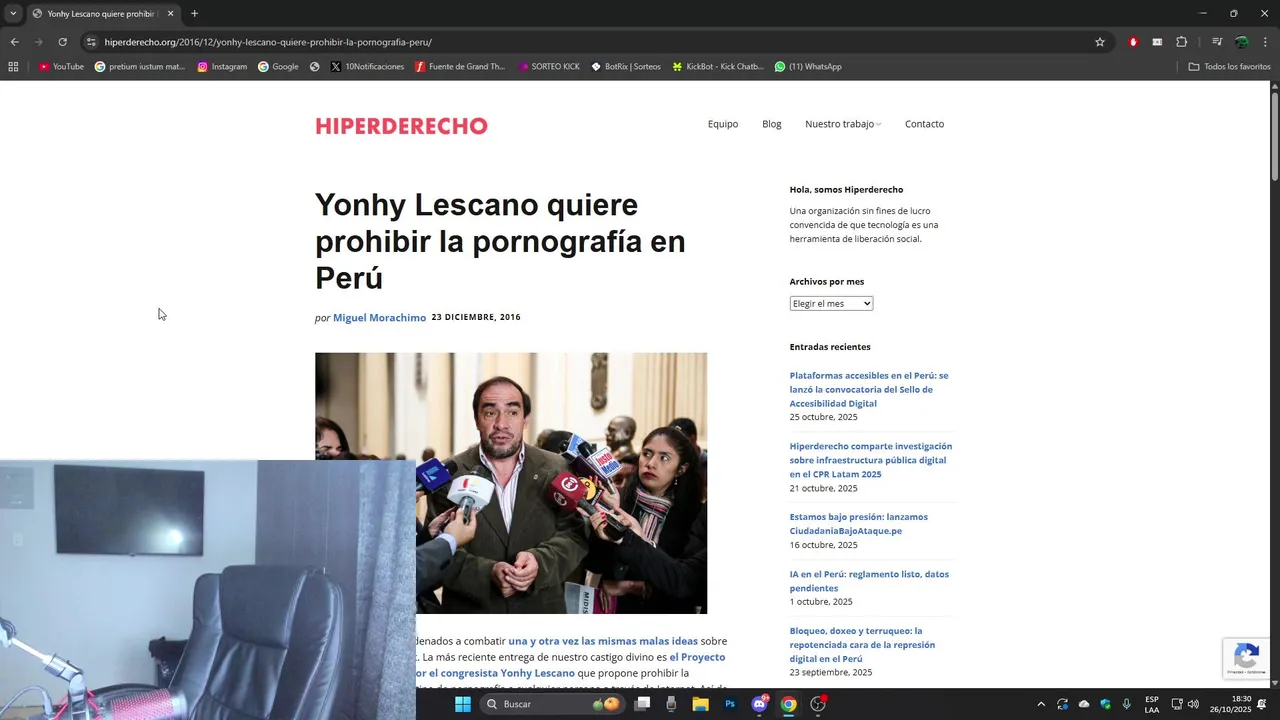Open the cloud OneDrive tray icon

pos(1084,704)
